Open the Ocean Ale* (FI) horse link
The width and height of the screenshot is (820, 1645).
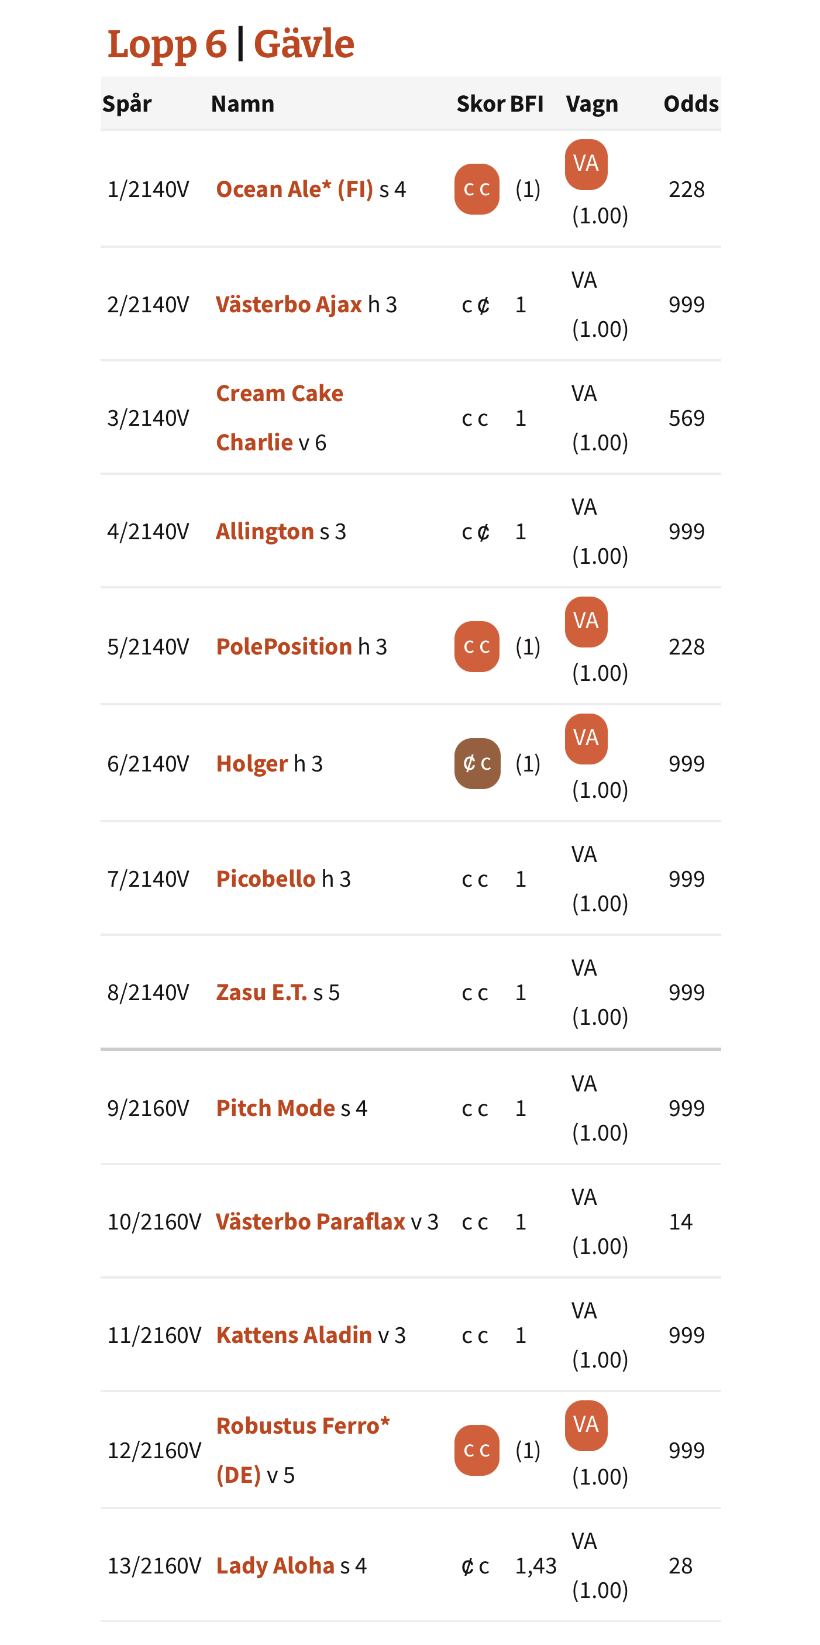coord(295,189)
